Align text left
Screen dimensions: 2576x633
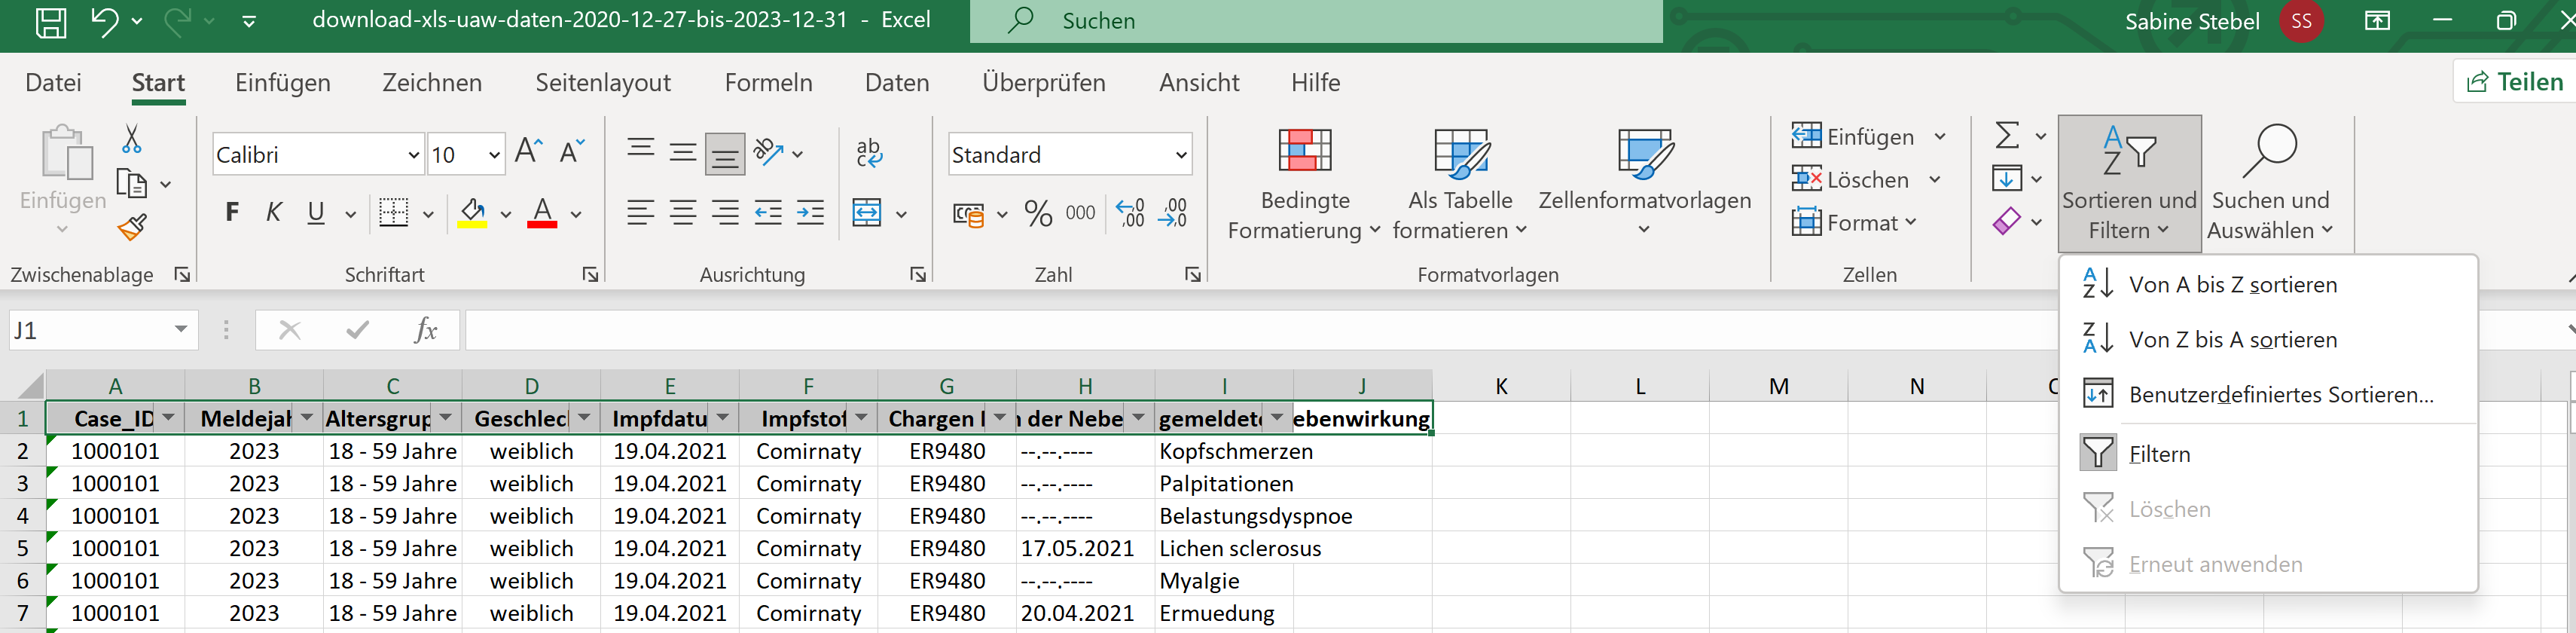click(x=641, y=213)
